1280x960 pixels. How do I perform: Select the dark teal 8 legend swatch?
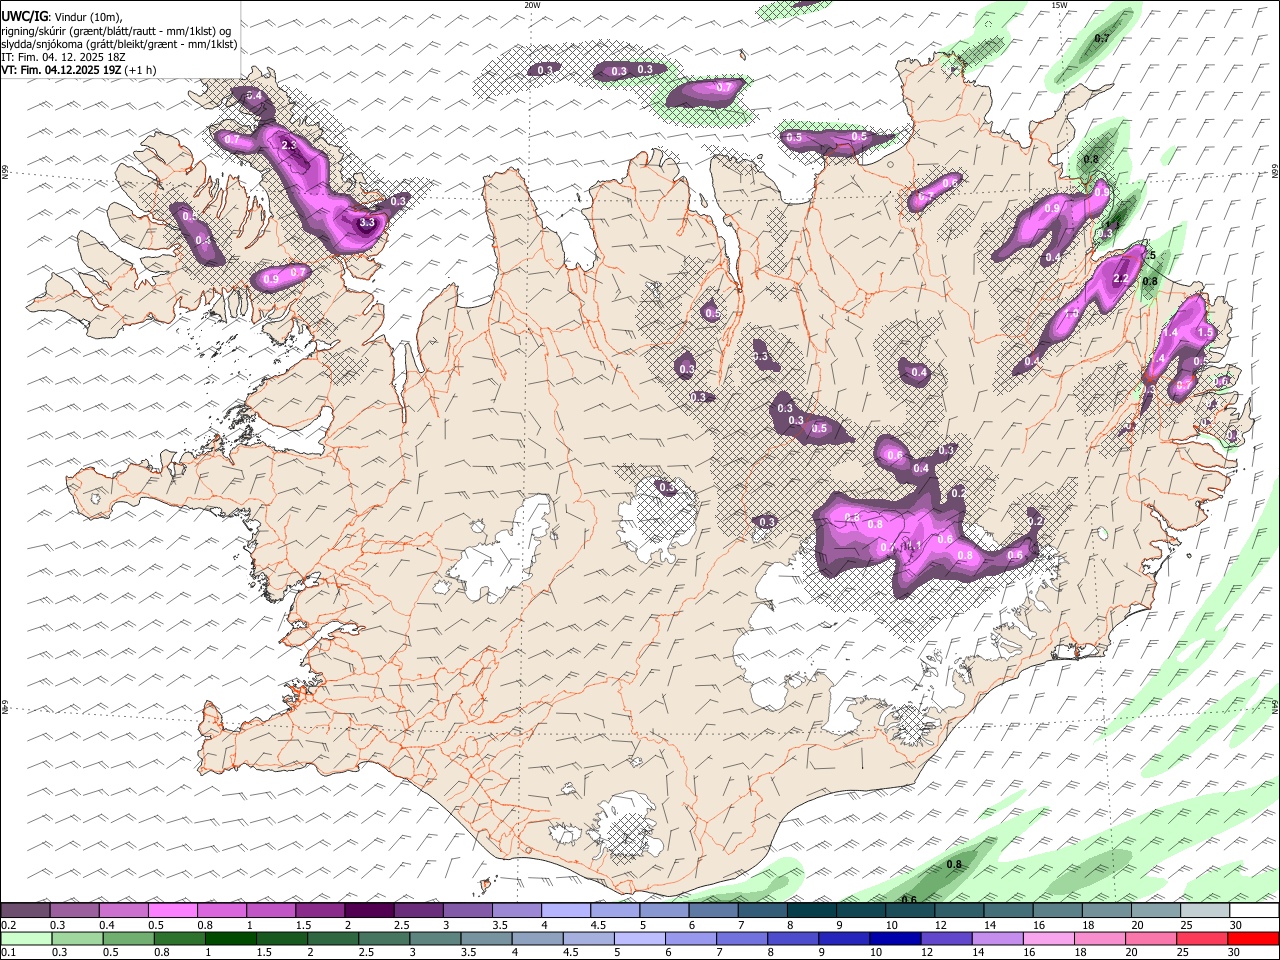[x=812, y=911]
